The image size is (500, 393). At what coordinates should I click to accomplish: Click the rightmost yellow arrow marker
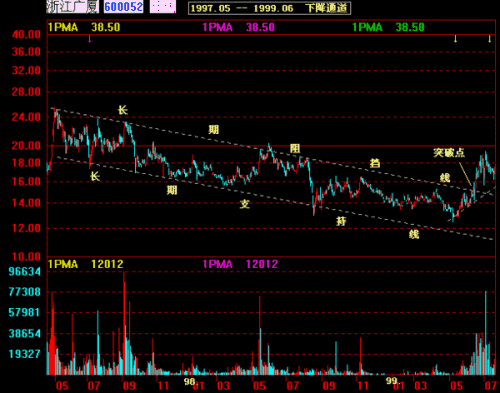click(489, 39)
